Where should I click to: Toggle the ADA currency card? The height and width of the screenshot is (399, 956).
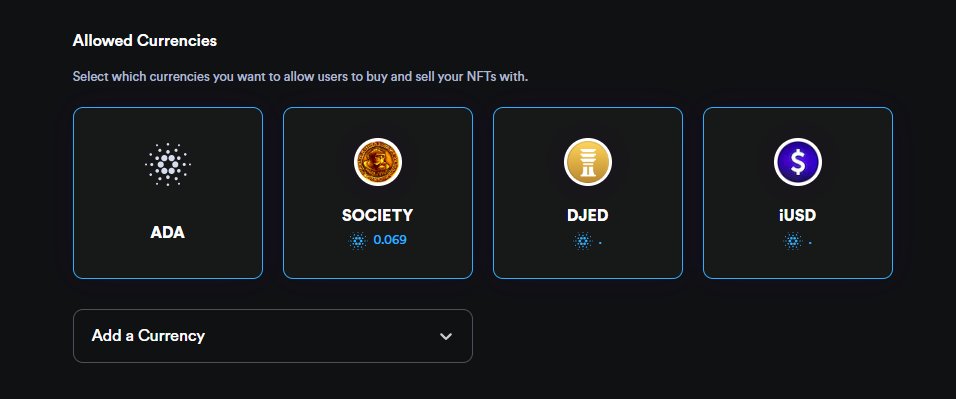click(x=168, y=193)
